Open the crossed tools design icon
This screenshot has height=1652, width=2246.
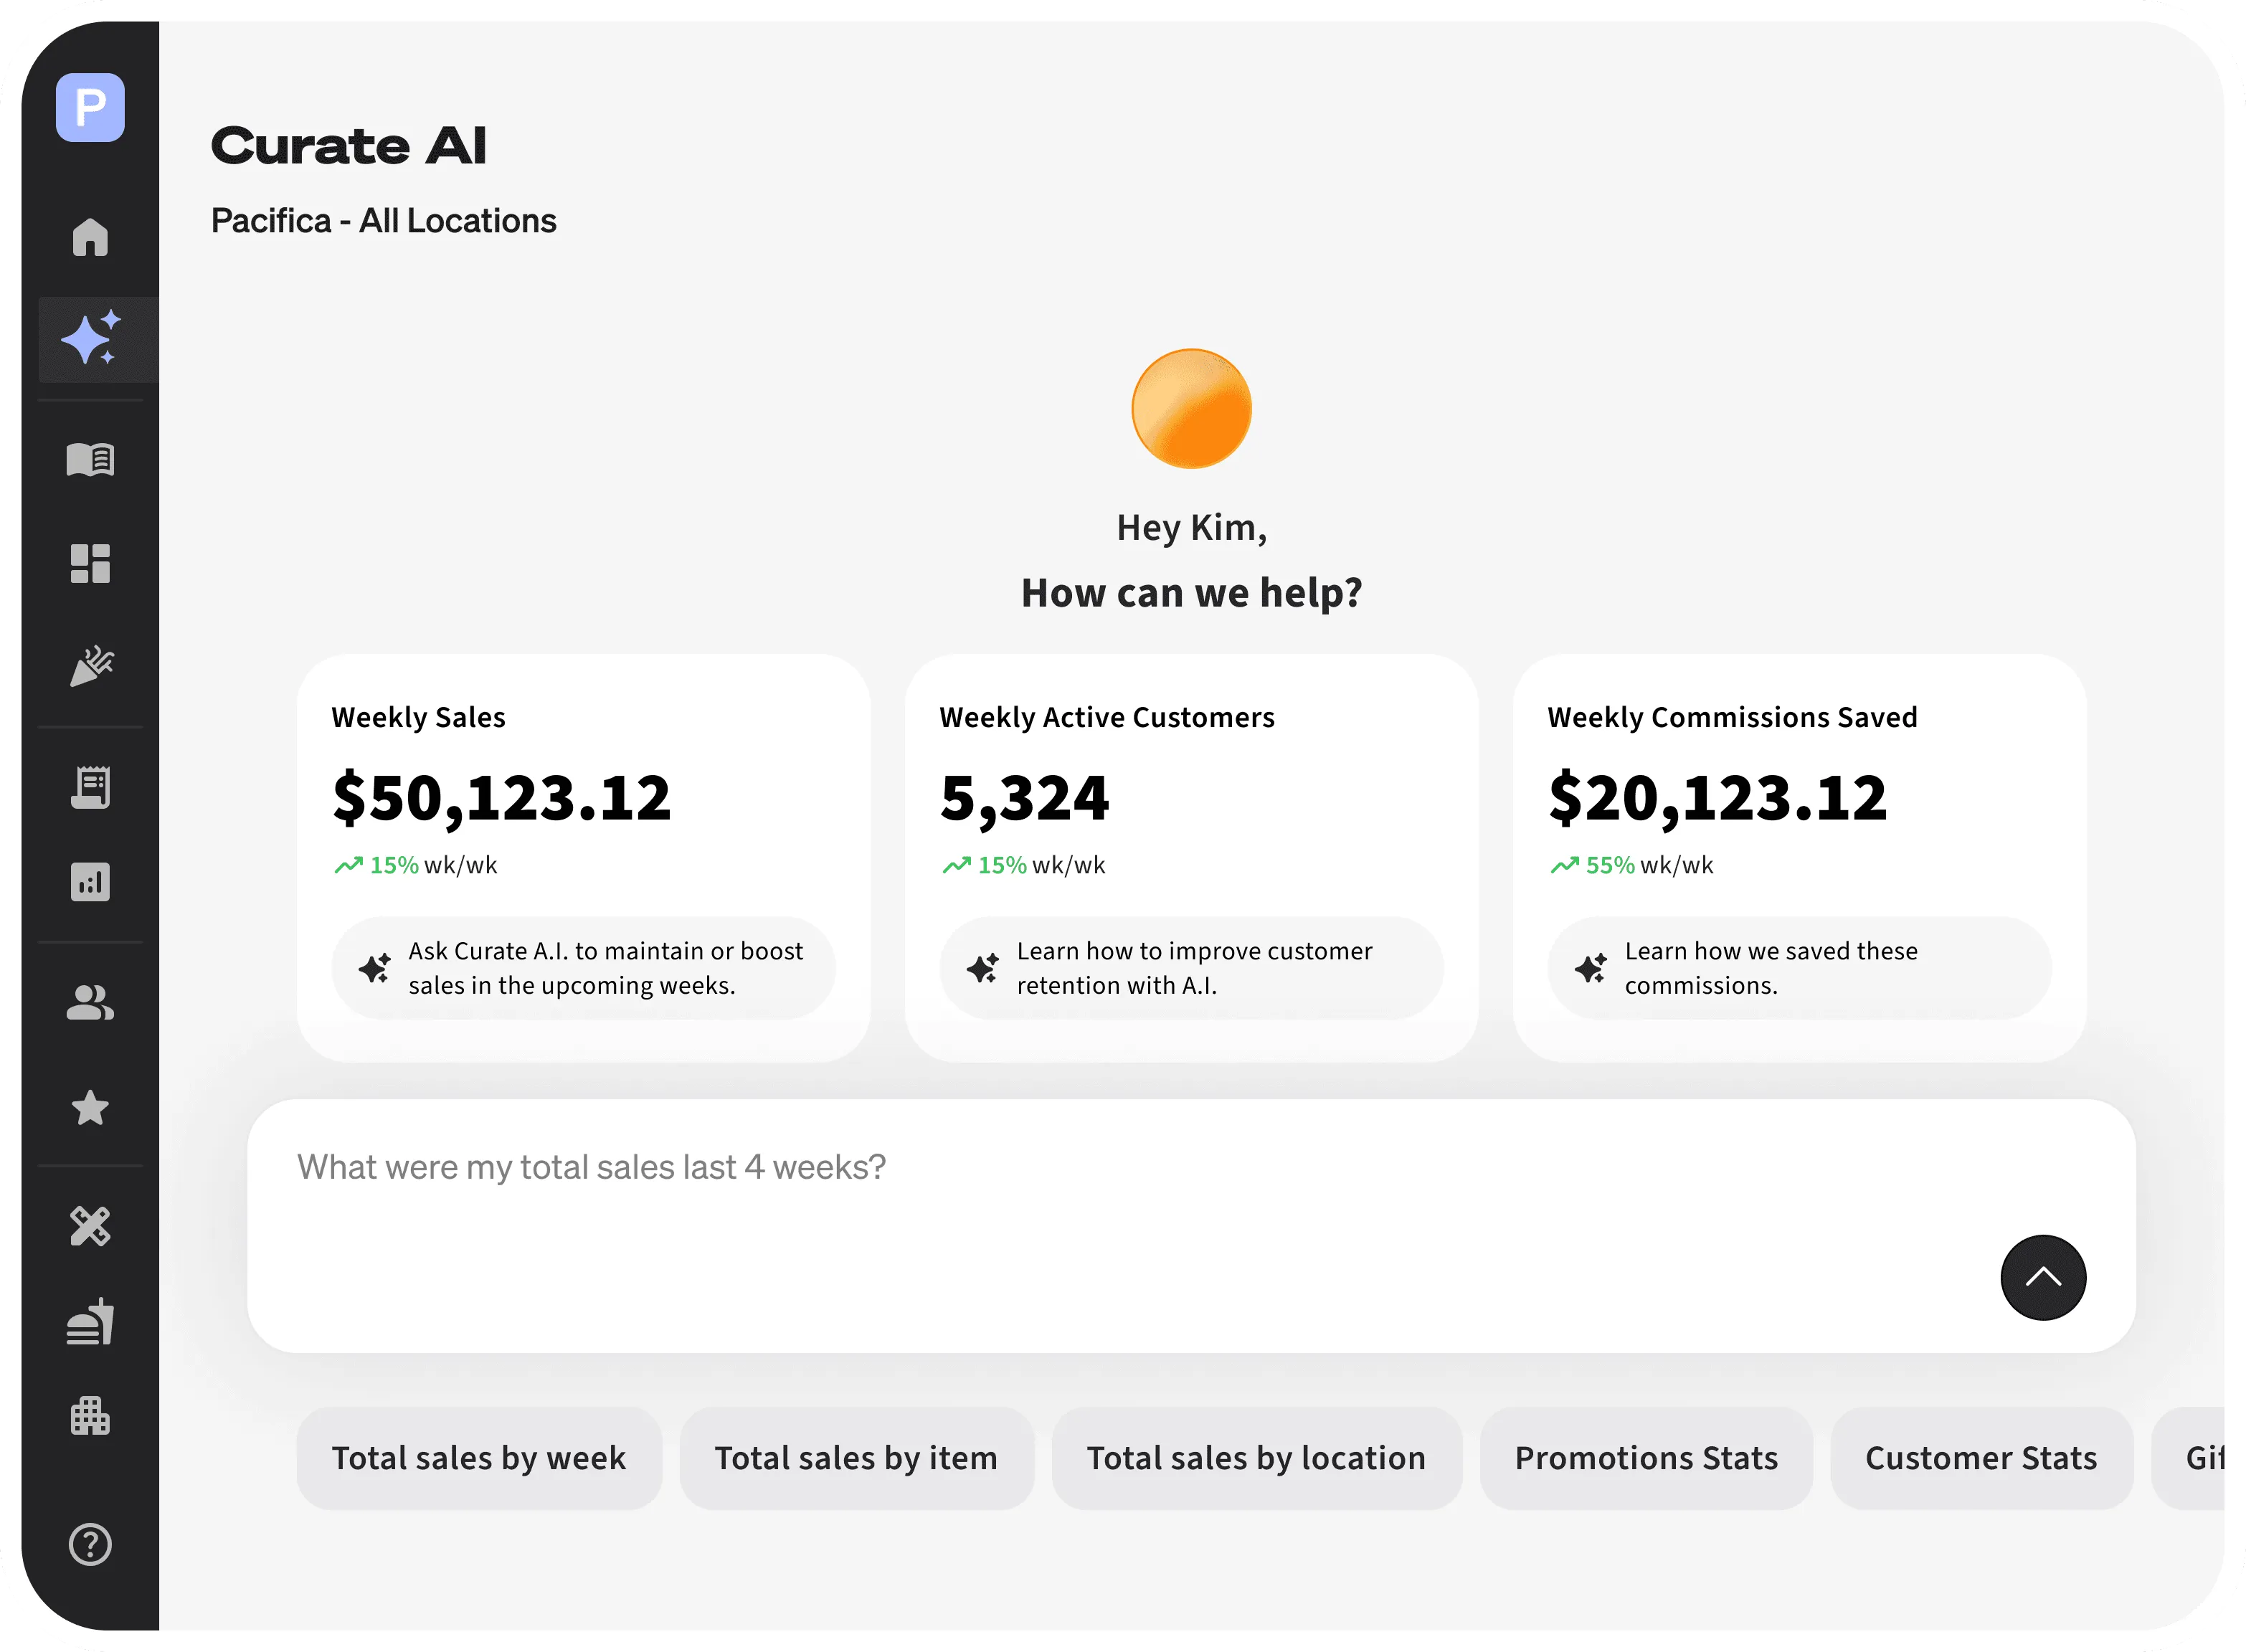pos(90,1226)
